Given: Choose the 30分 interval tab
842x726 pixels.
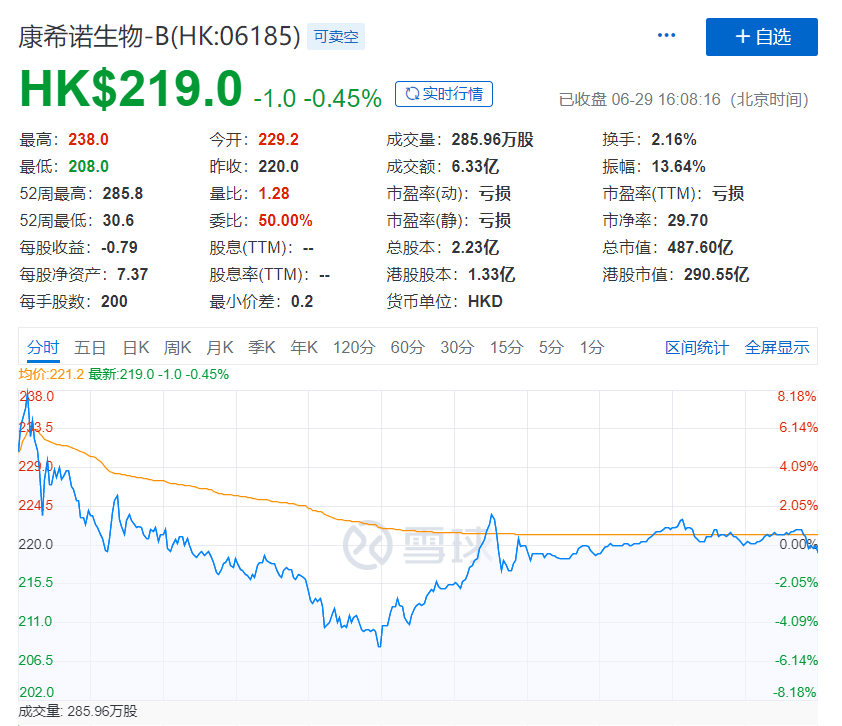Looking at the screenshot, I should point(457,348).
